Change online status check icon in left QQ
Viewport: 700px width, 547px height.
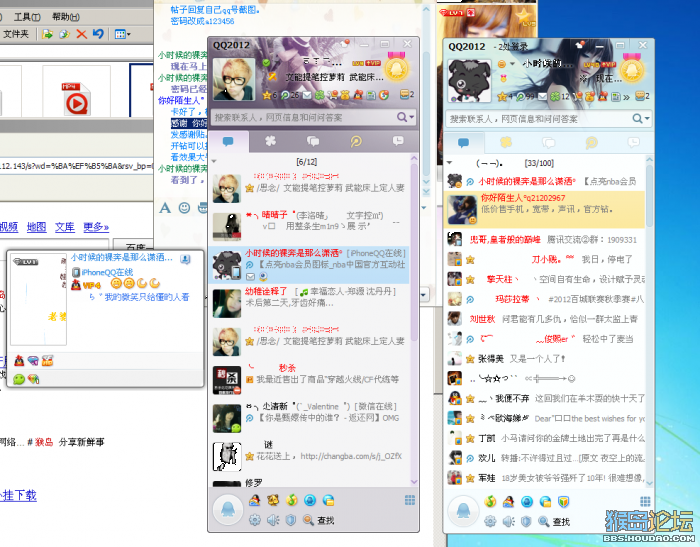[x=267, y=63]
